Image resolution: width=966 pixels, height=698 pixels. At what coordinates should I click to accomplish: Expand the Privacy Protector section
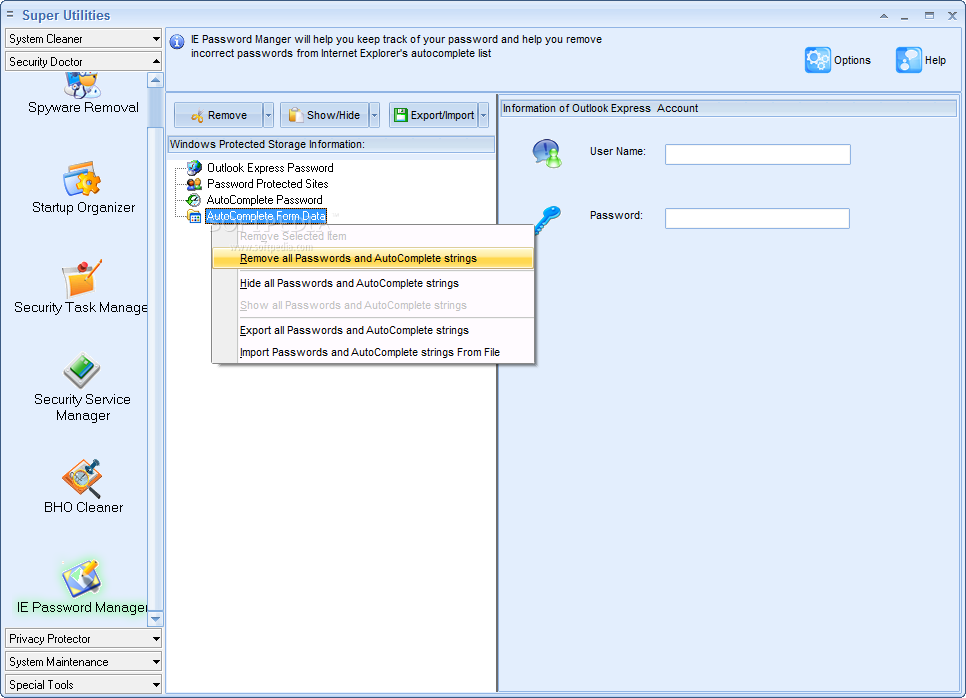(83, 639)
